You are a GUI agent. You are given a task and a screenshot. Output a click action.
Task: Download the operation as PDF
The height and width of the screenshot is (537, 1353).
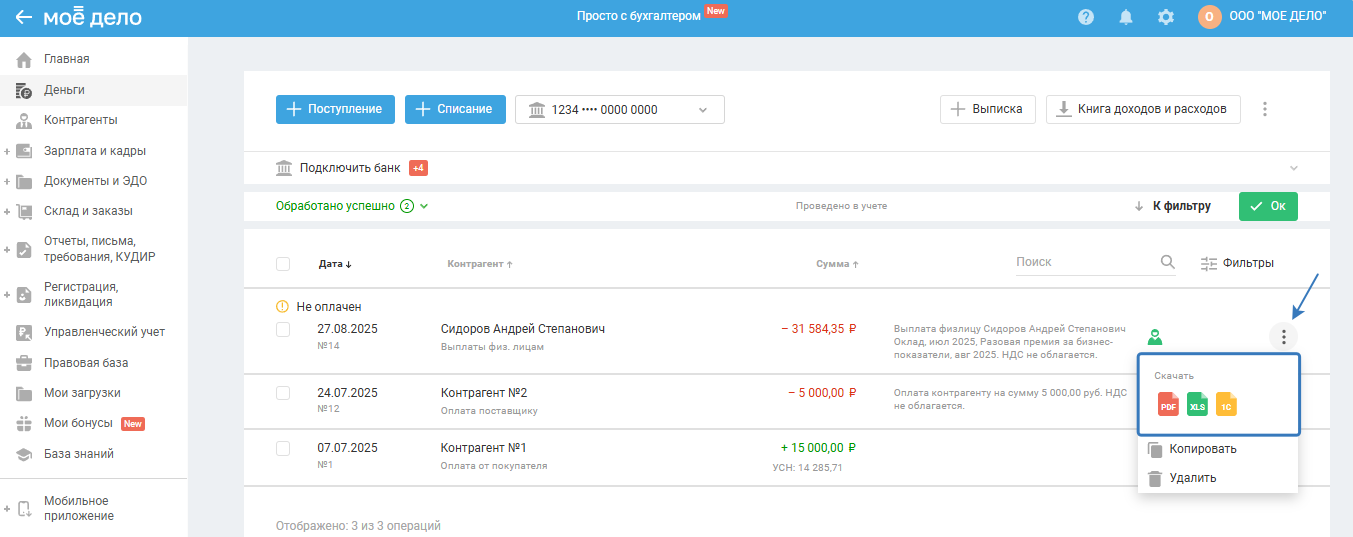pyautogui.click(x=1168, y=404)
